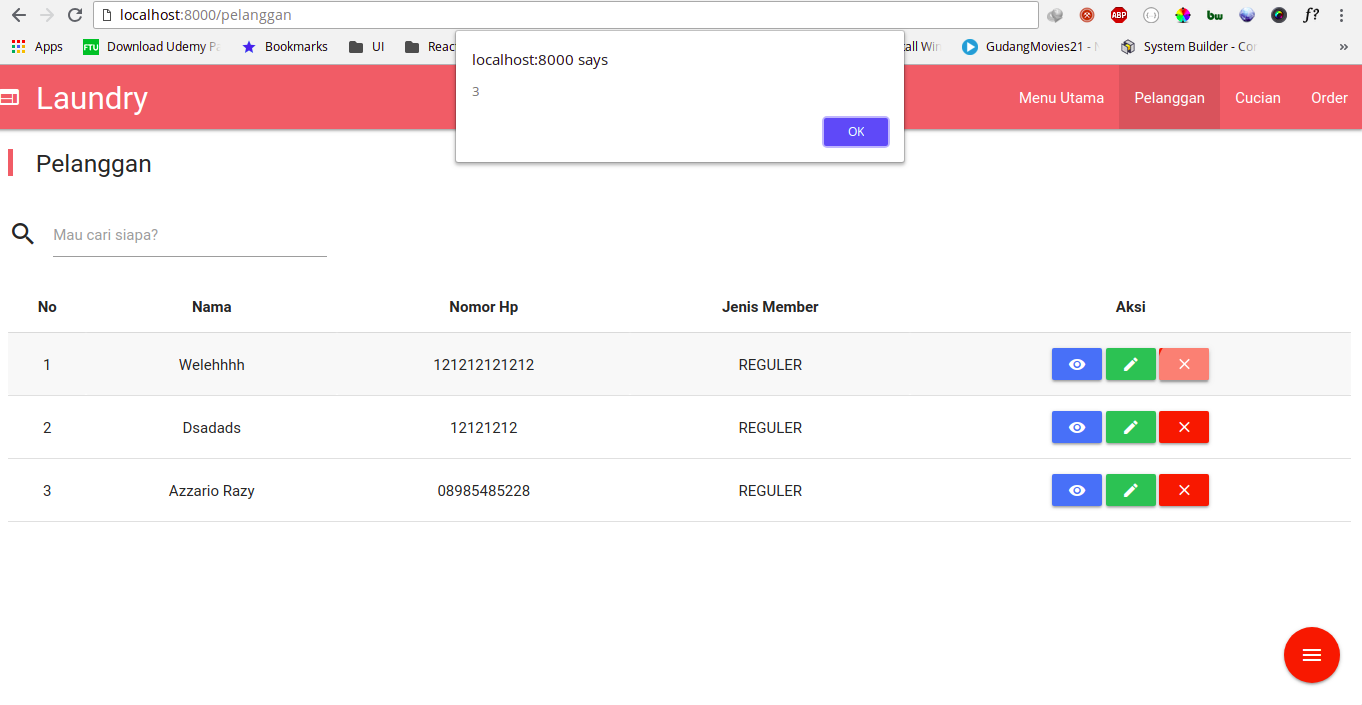1362x705 pixels.
Task: Click the Adblock Plus extension icon
Action: click(x=1119, y=15)
